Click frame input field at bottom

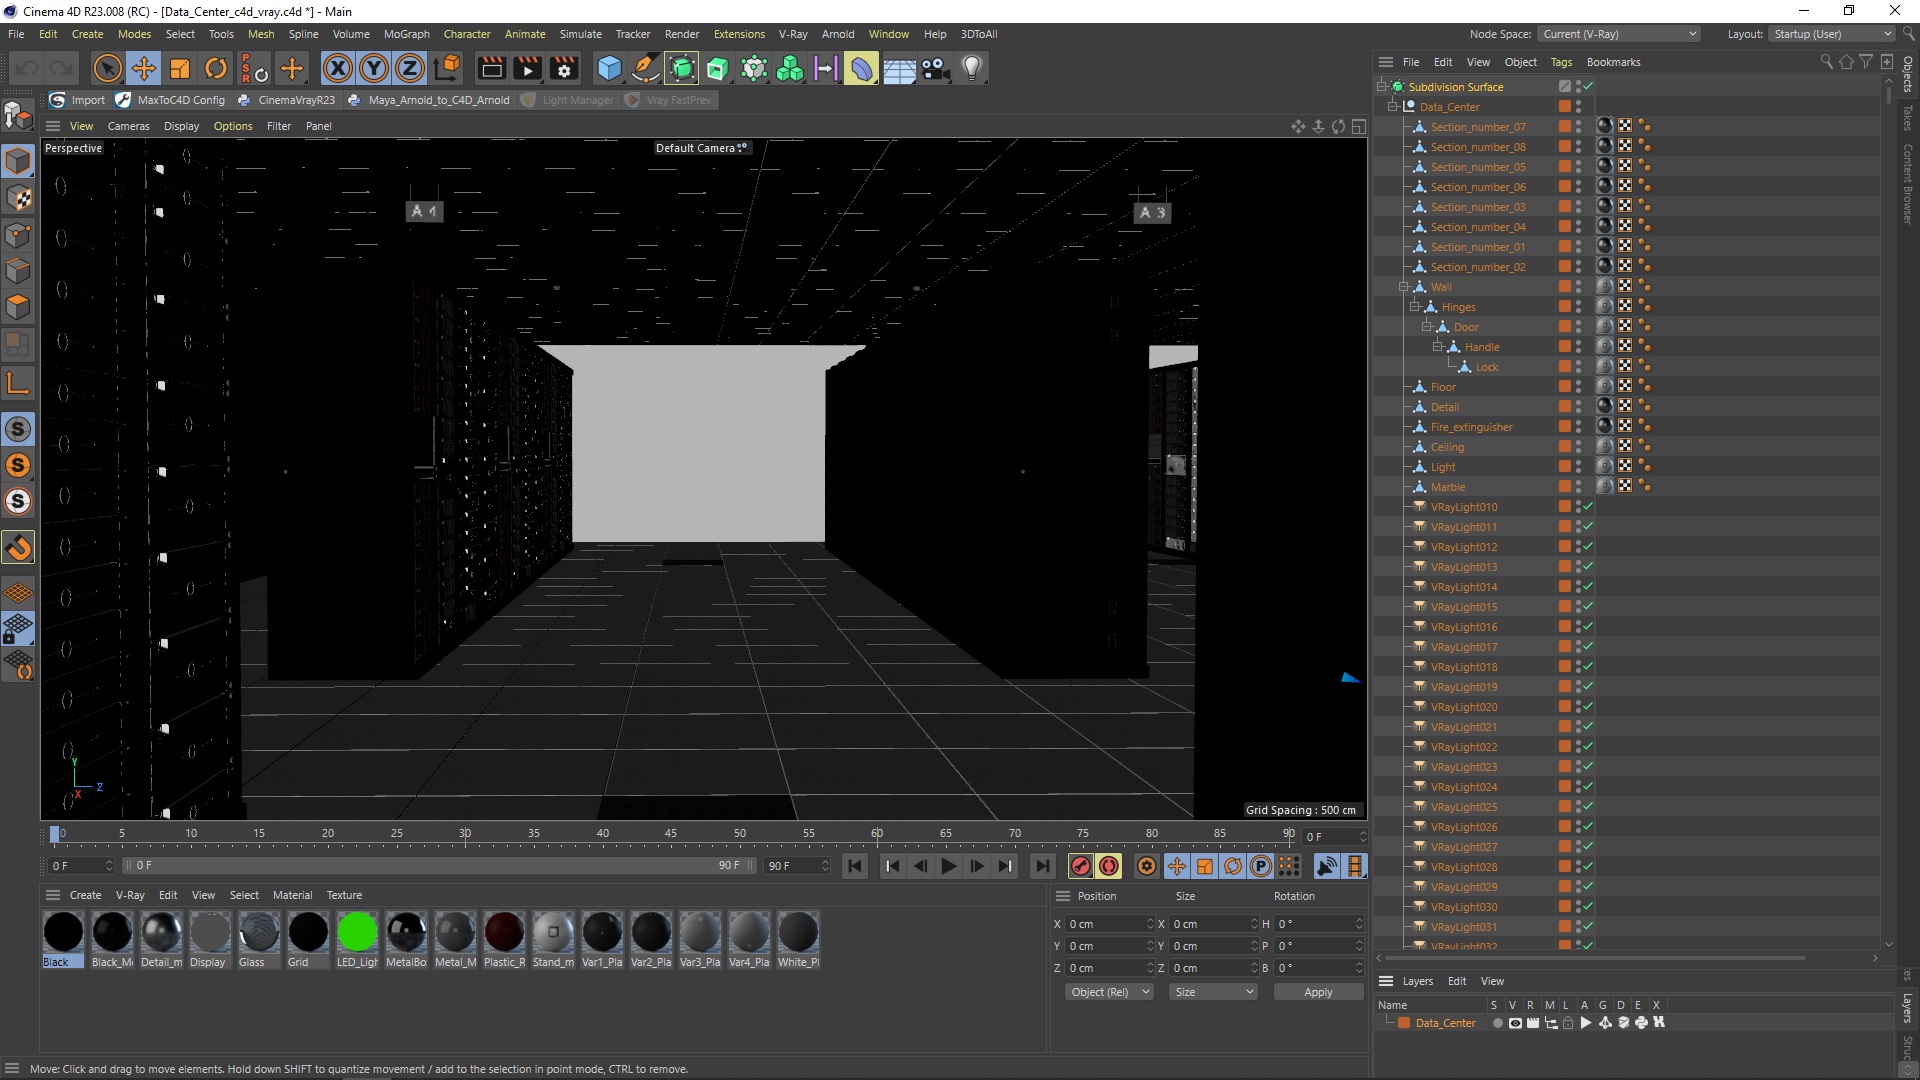(74, 865)
